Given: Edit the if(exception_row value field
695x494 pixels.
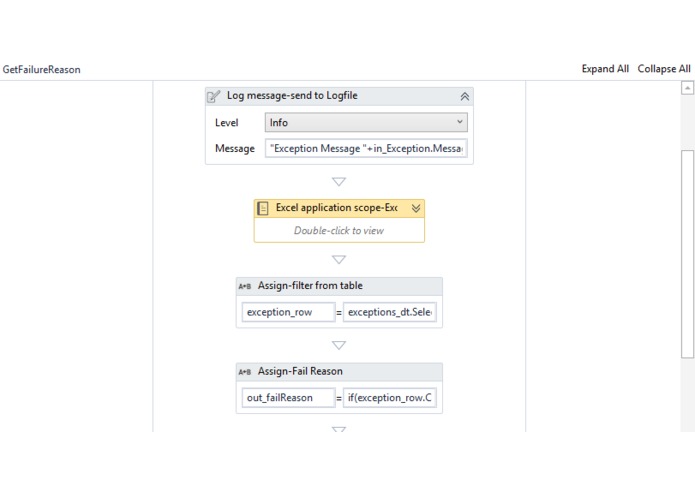Looking at the screenshot, I should [x=390, y=397].
